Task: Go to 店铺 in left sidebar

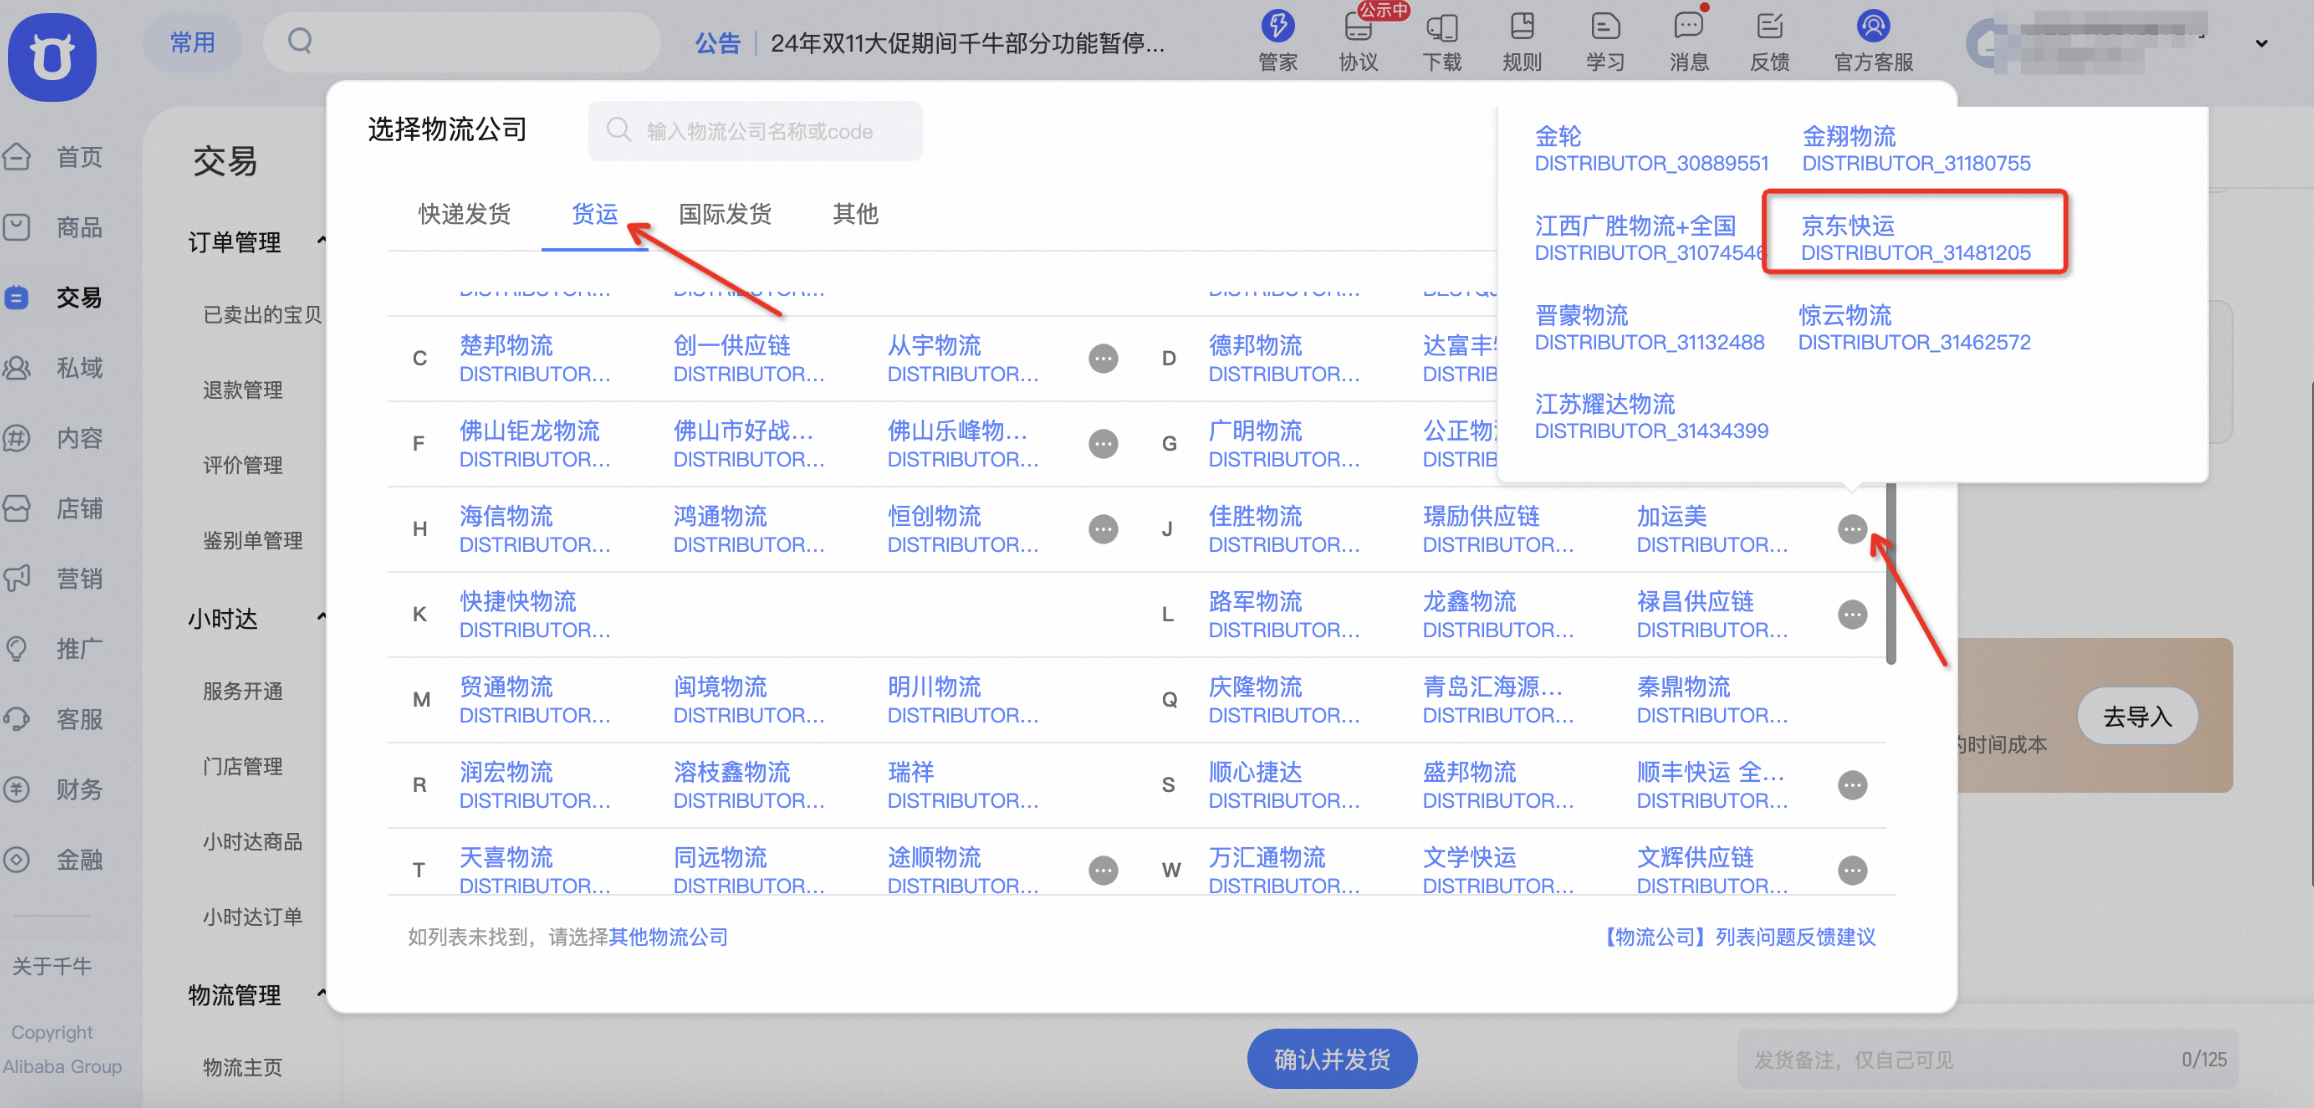Action: click(x=55, y=508)
